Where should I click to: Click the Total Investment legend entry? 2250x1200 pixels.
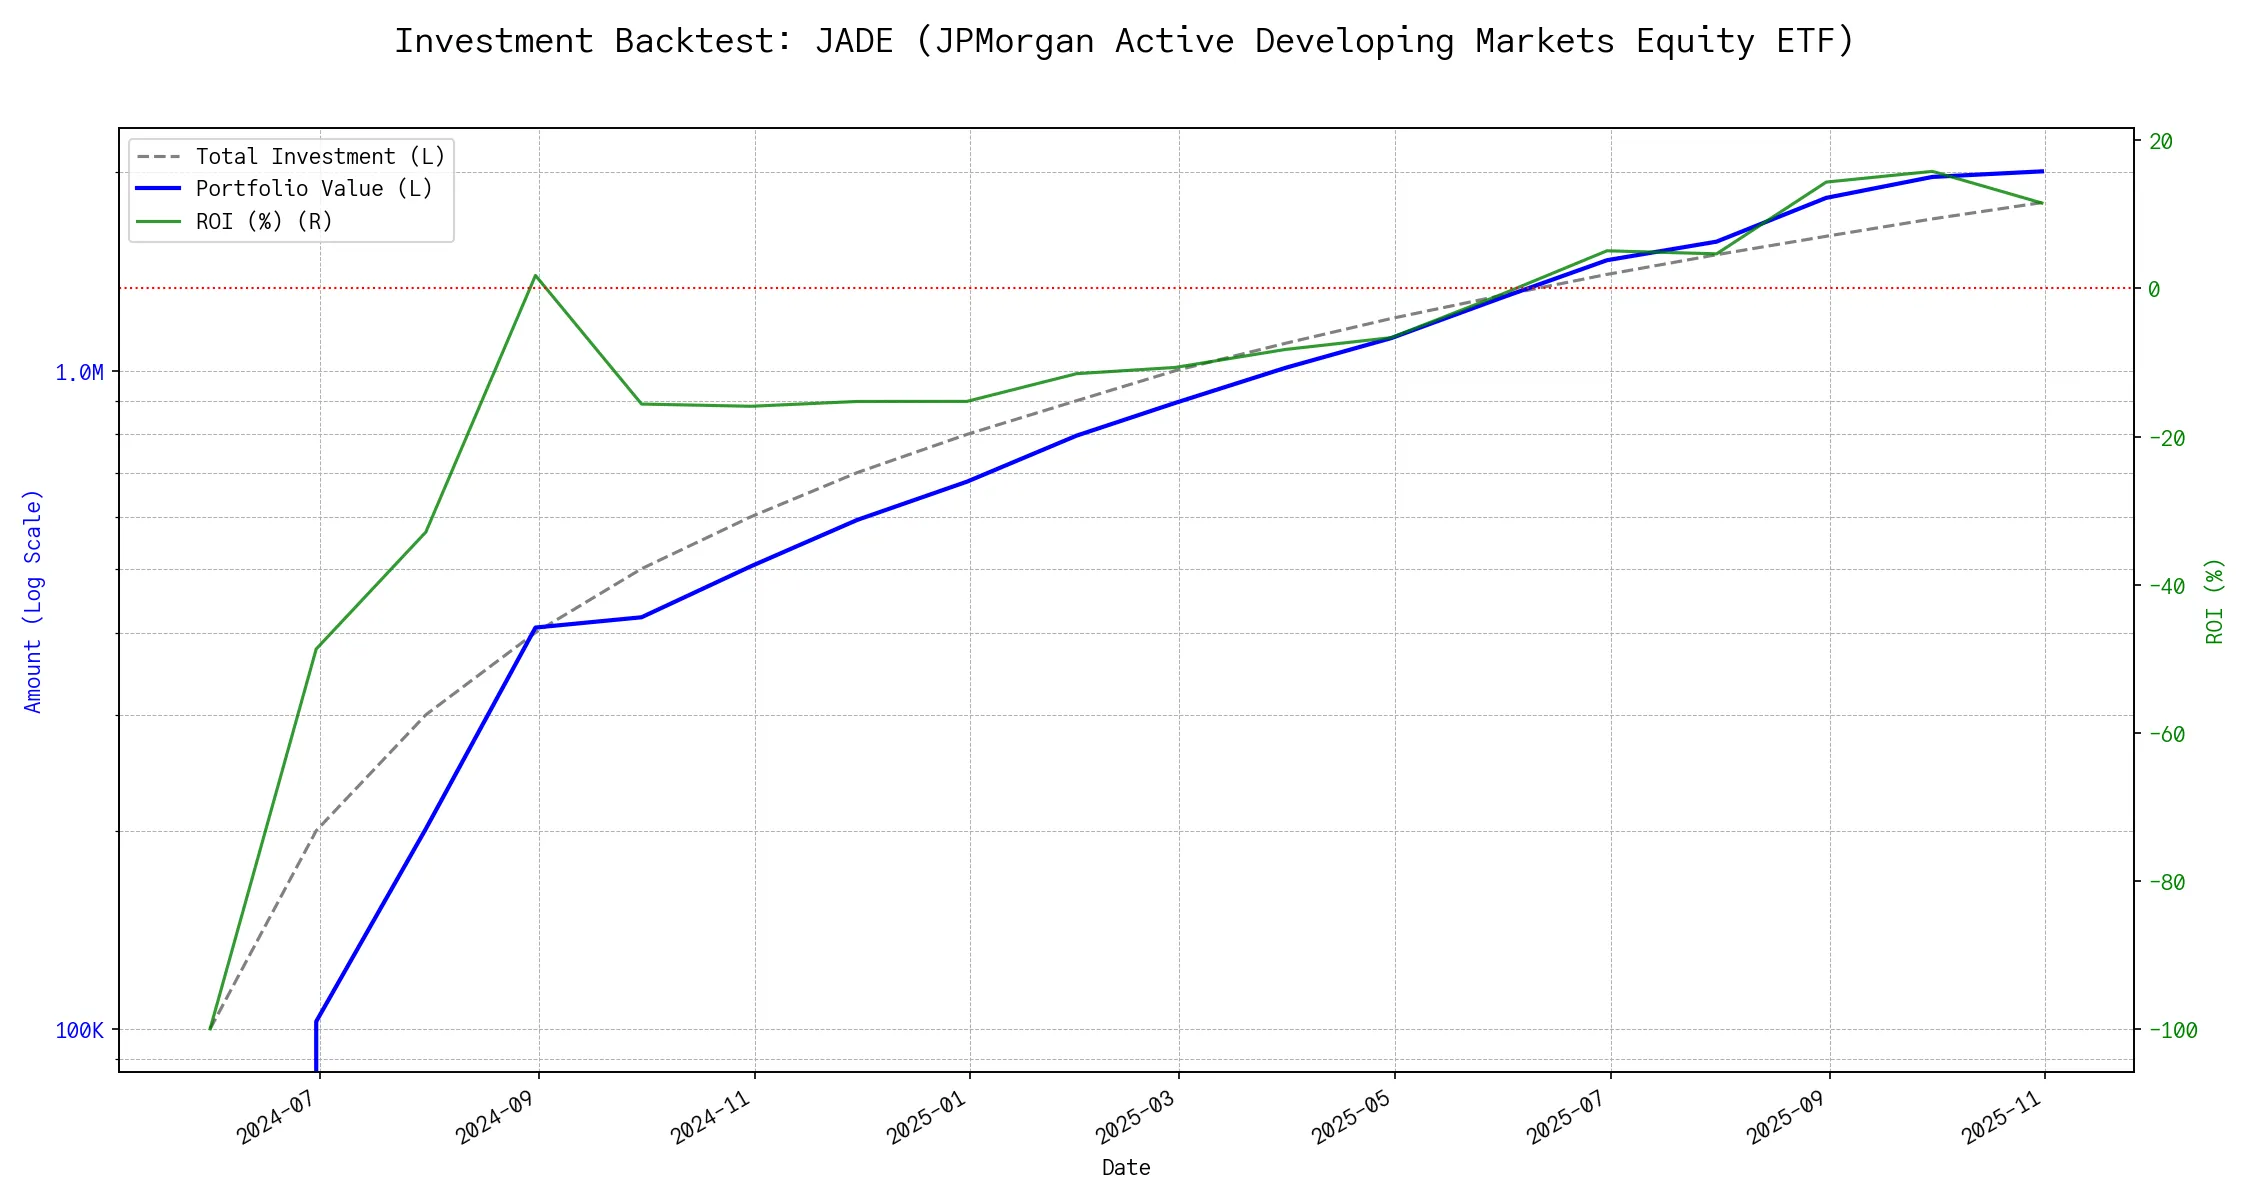coord(319,157)
